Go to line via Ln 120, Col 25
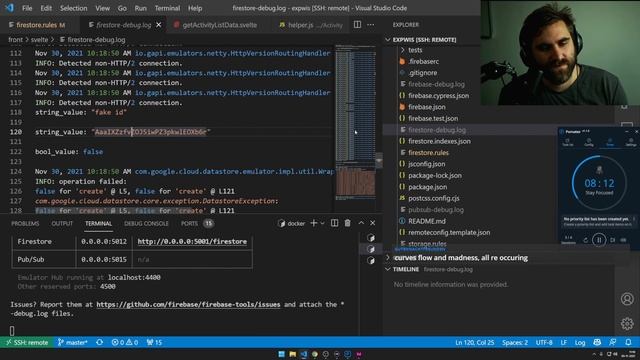The width and height of the screenshot is (640, 360). coord(474,342)
